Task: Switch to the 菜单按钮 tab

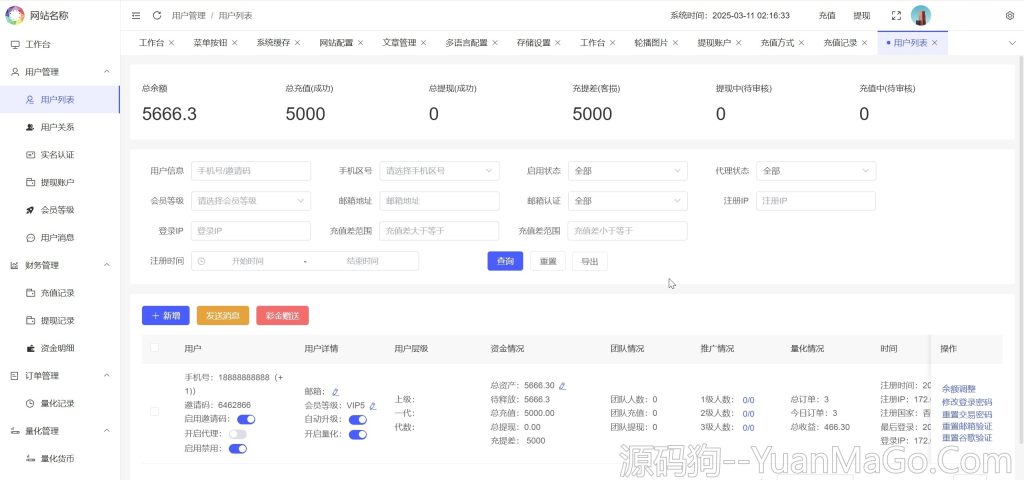Action: 210,42
